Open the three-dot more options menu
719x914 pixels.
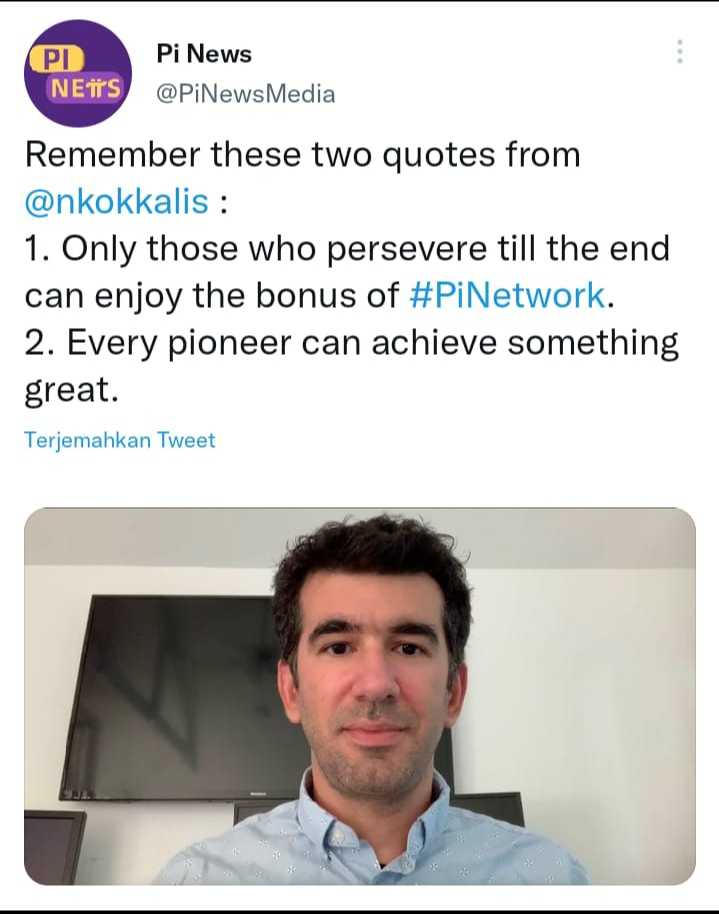click(x=679, y=51)
